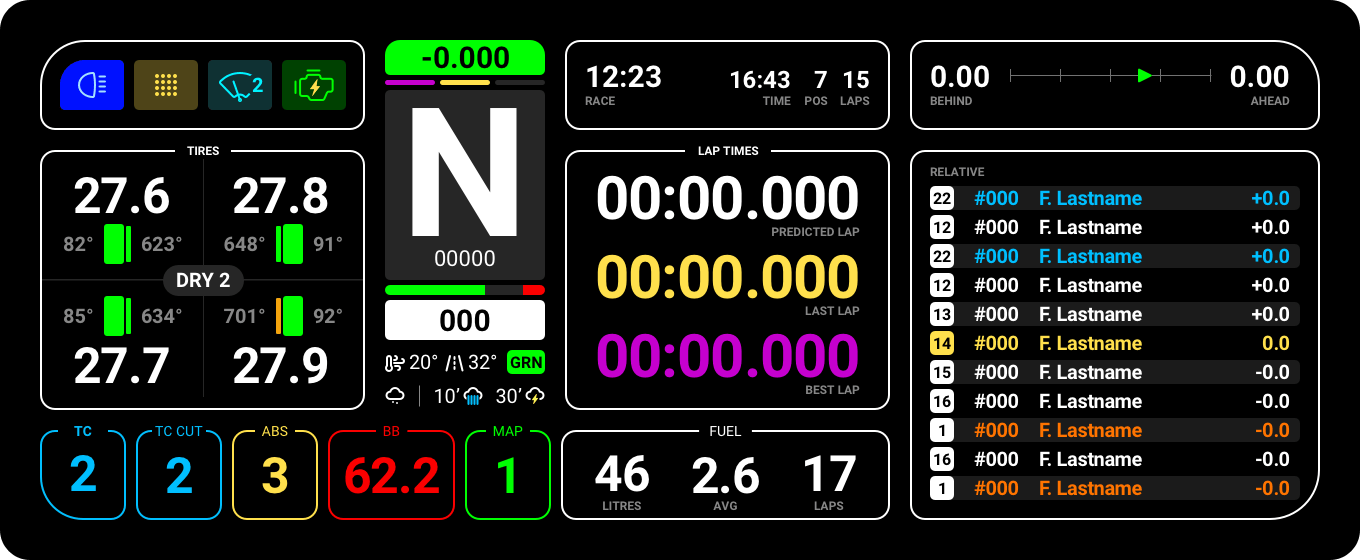
Task: Click the current weather cloud icon
Action: point(396,396)
